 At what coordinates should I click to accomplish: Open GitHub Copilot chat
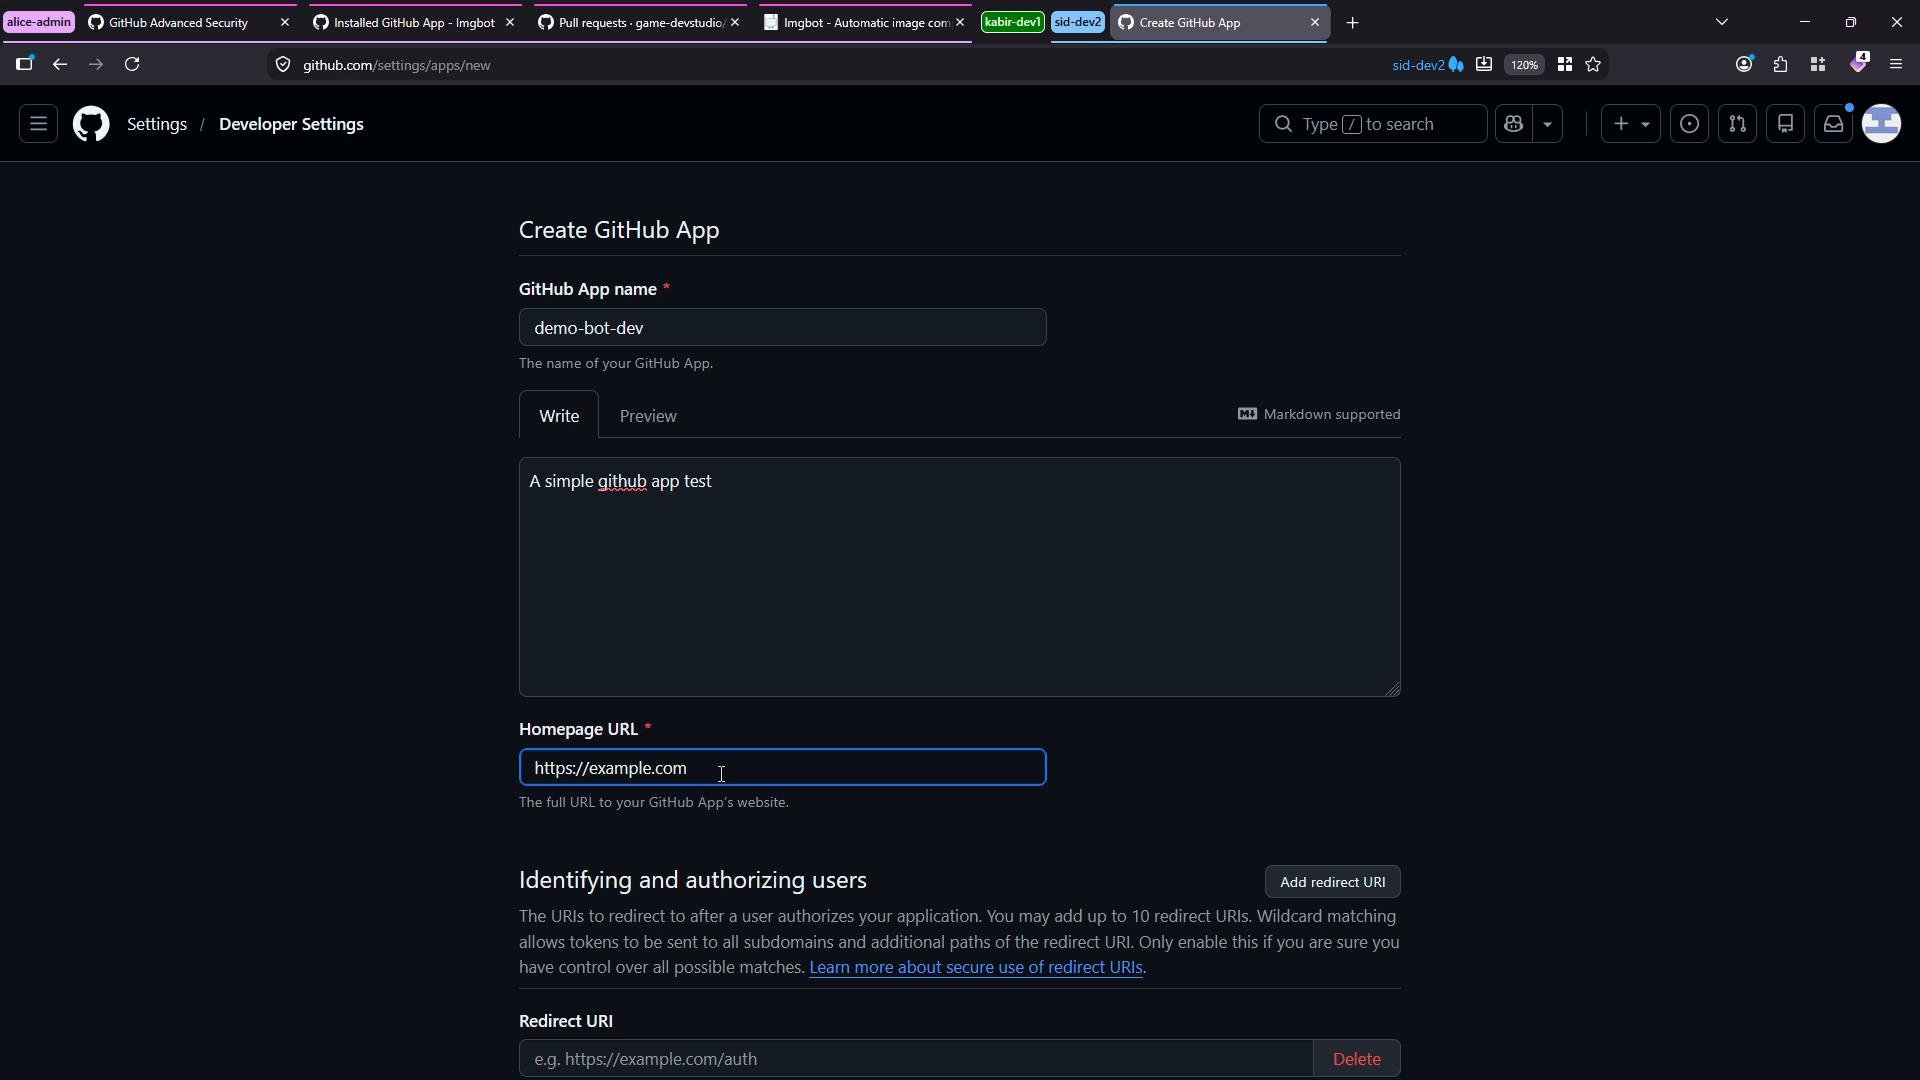(1513, 124)
